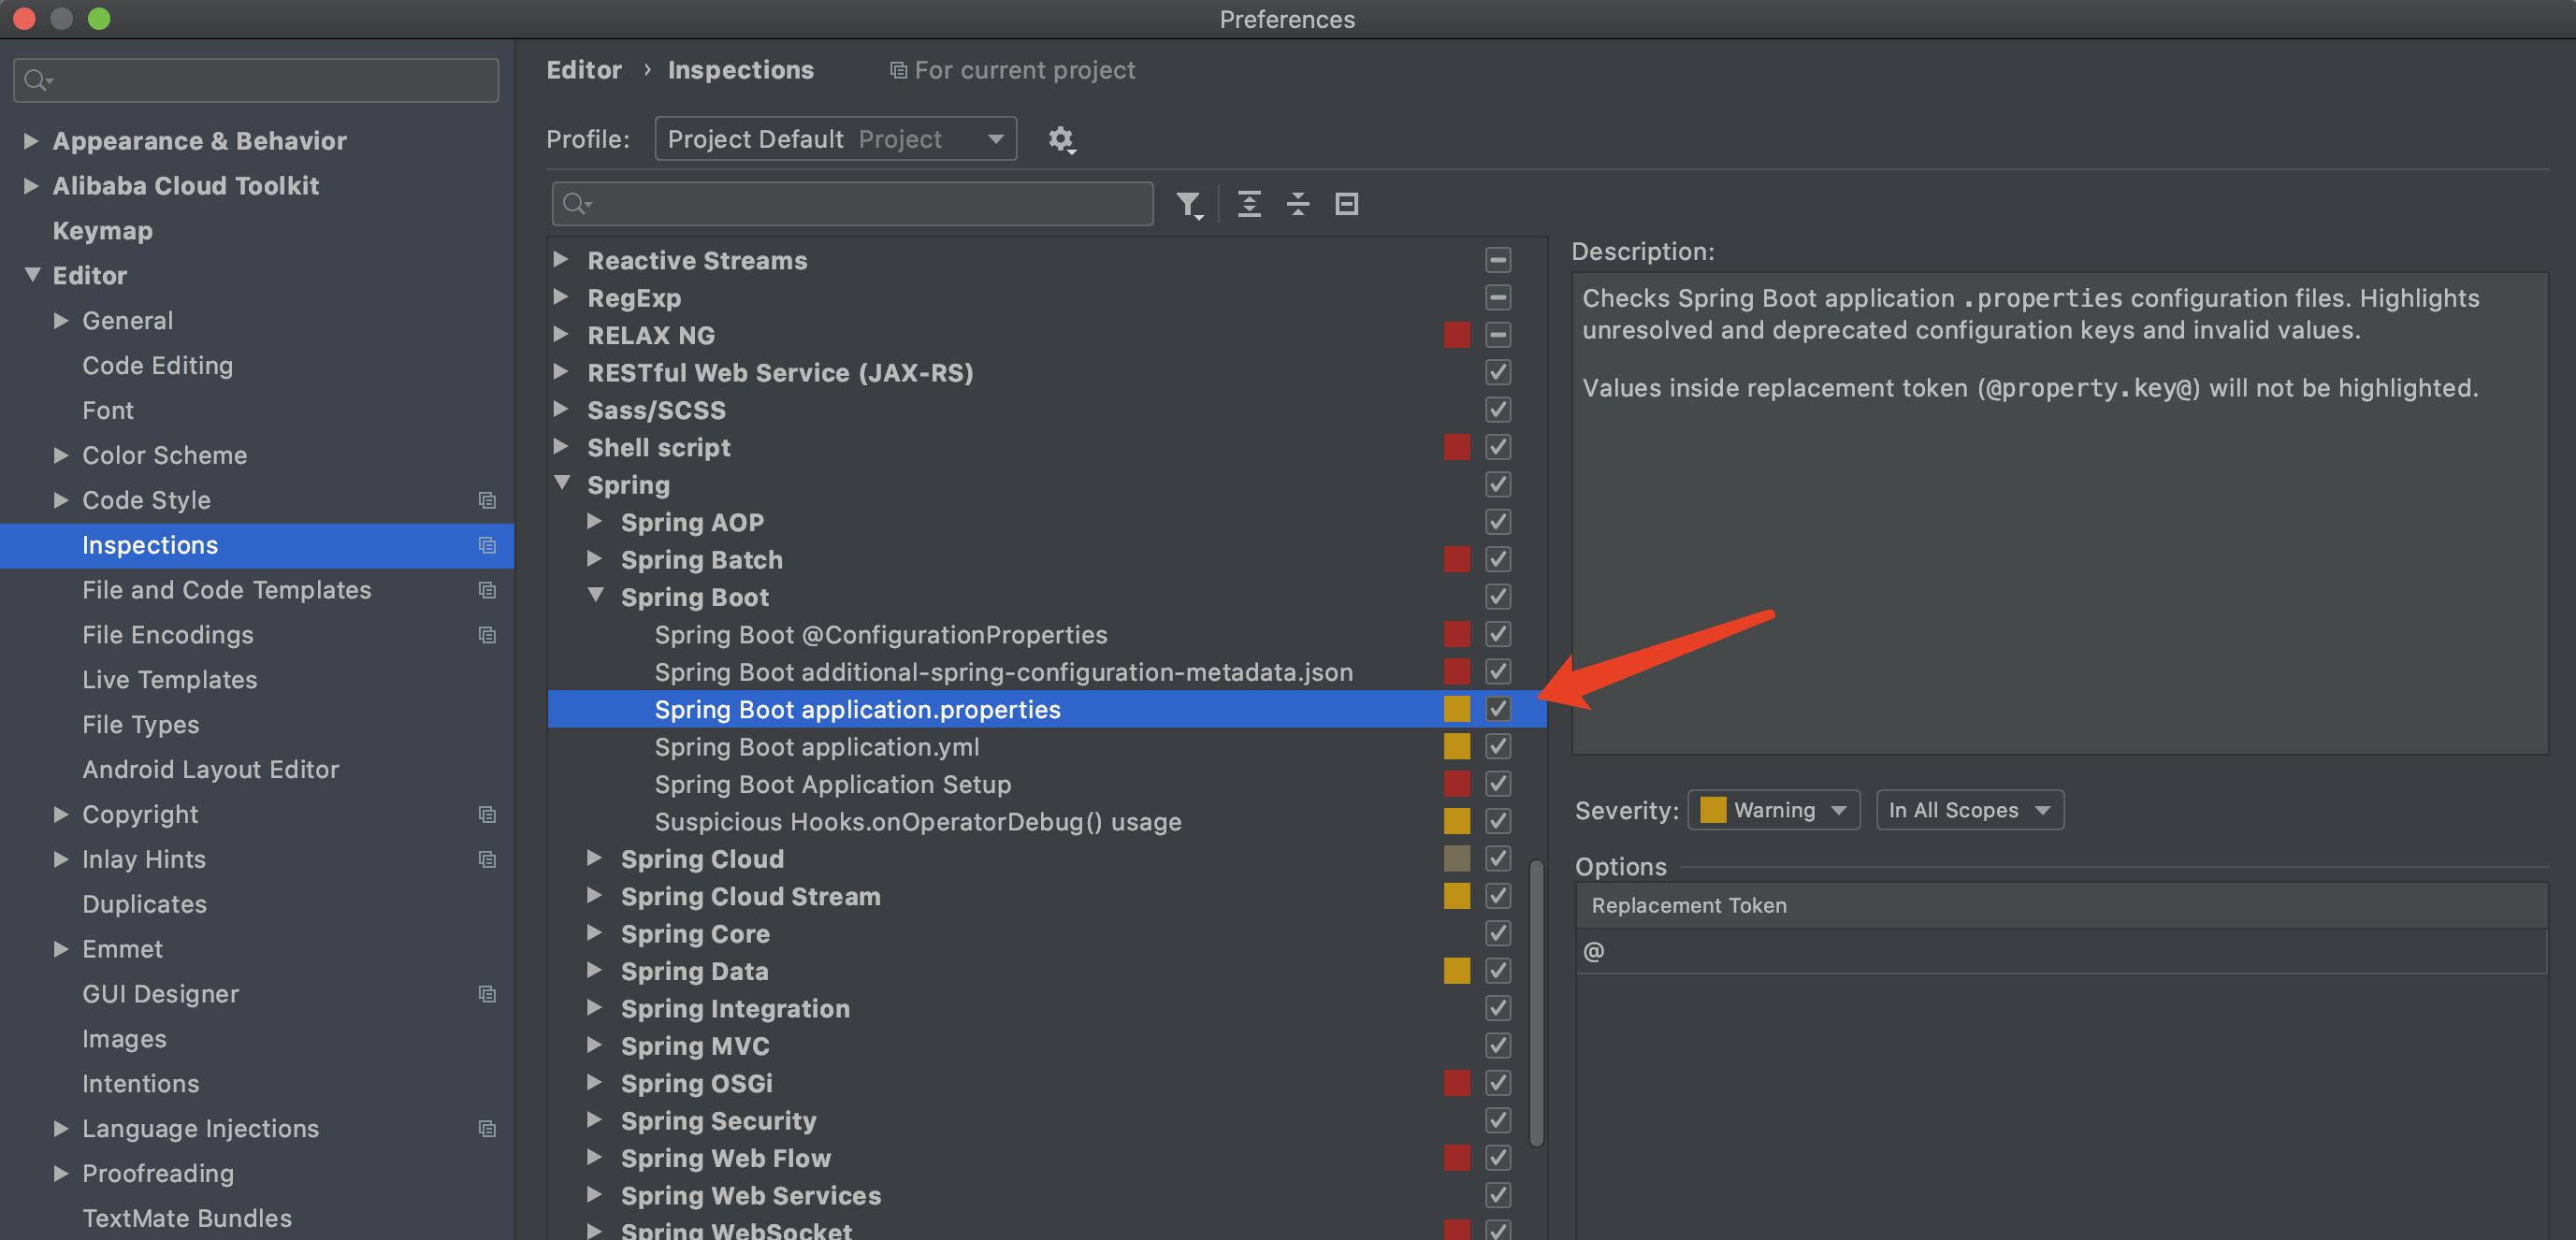Select Inspections under Editor menu

pos(150,545)
